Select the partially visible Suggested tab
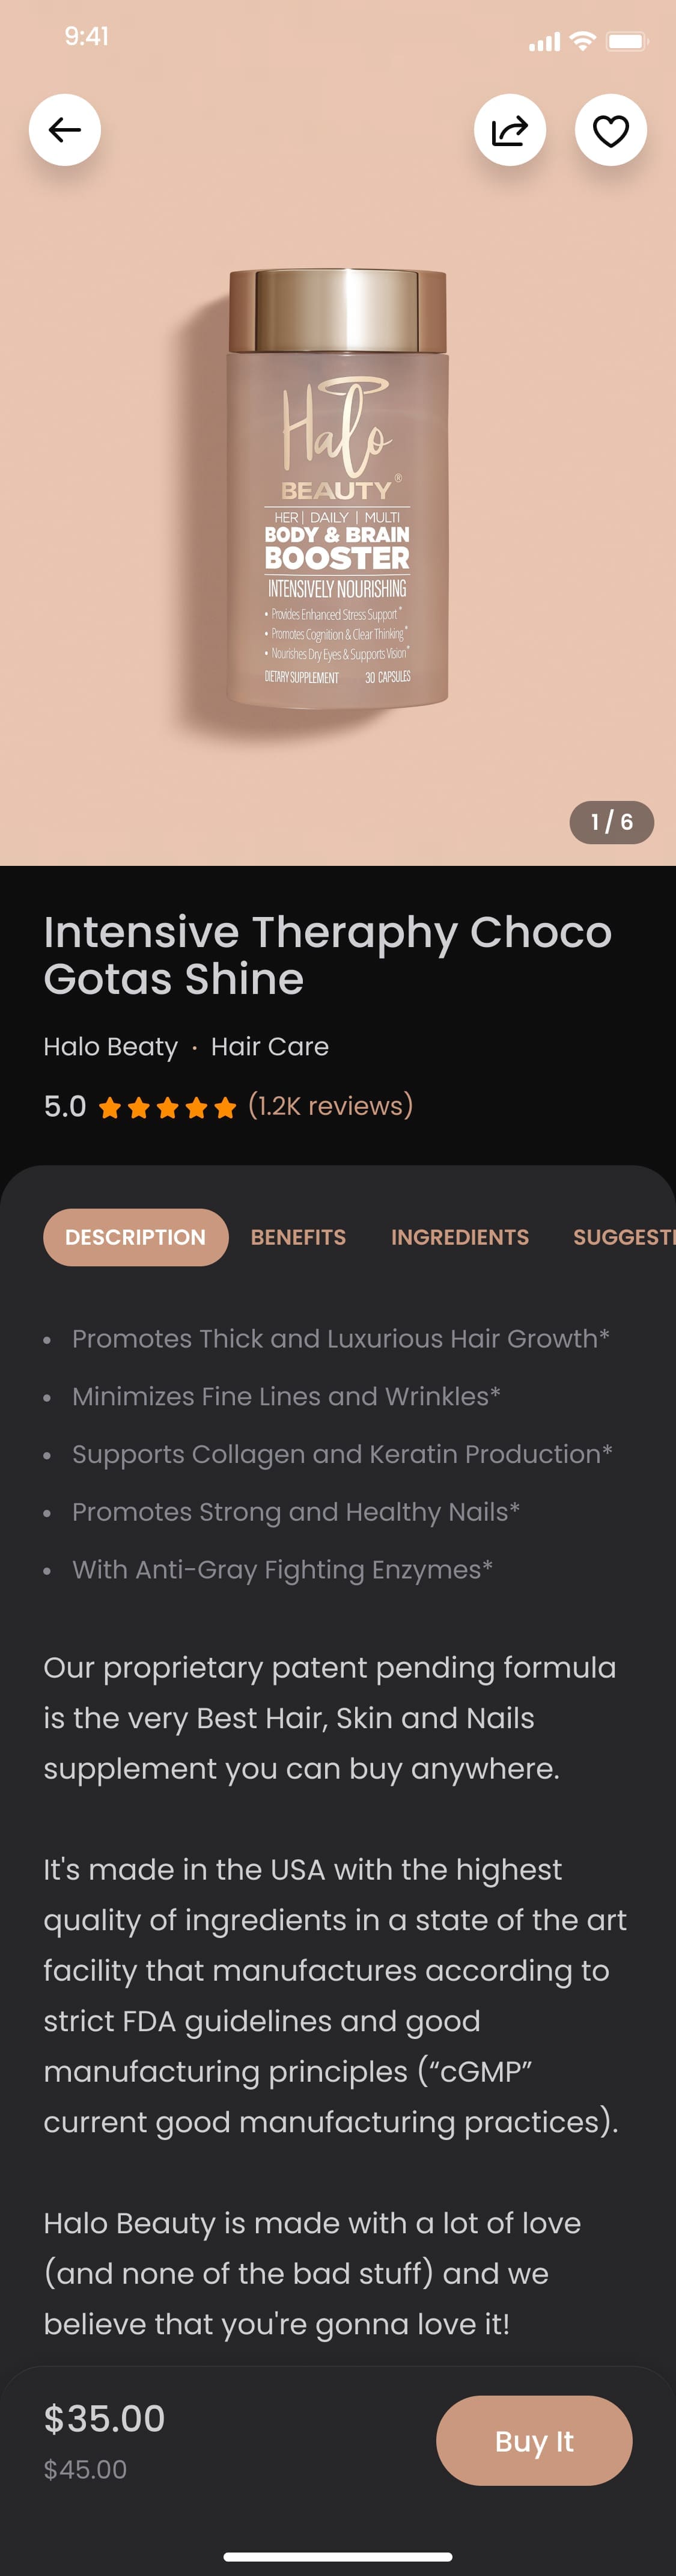The image size is (676, 2576). click(x=624, y=1237)
